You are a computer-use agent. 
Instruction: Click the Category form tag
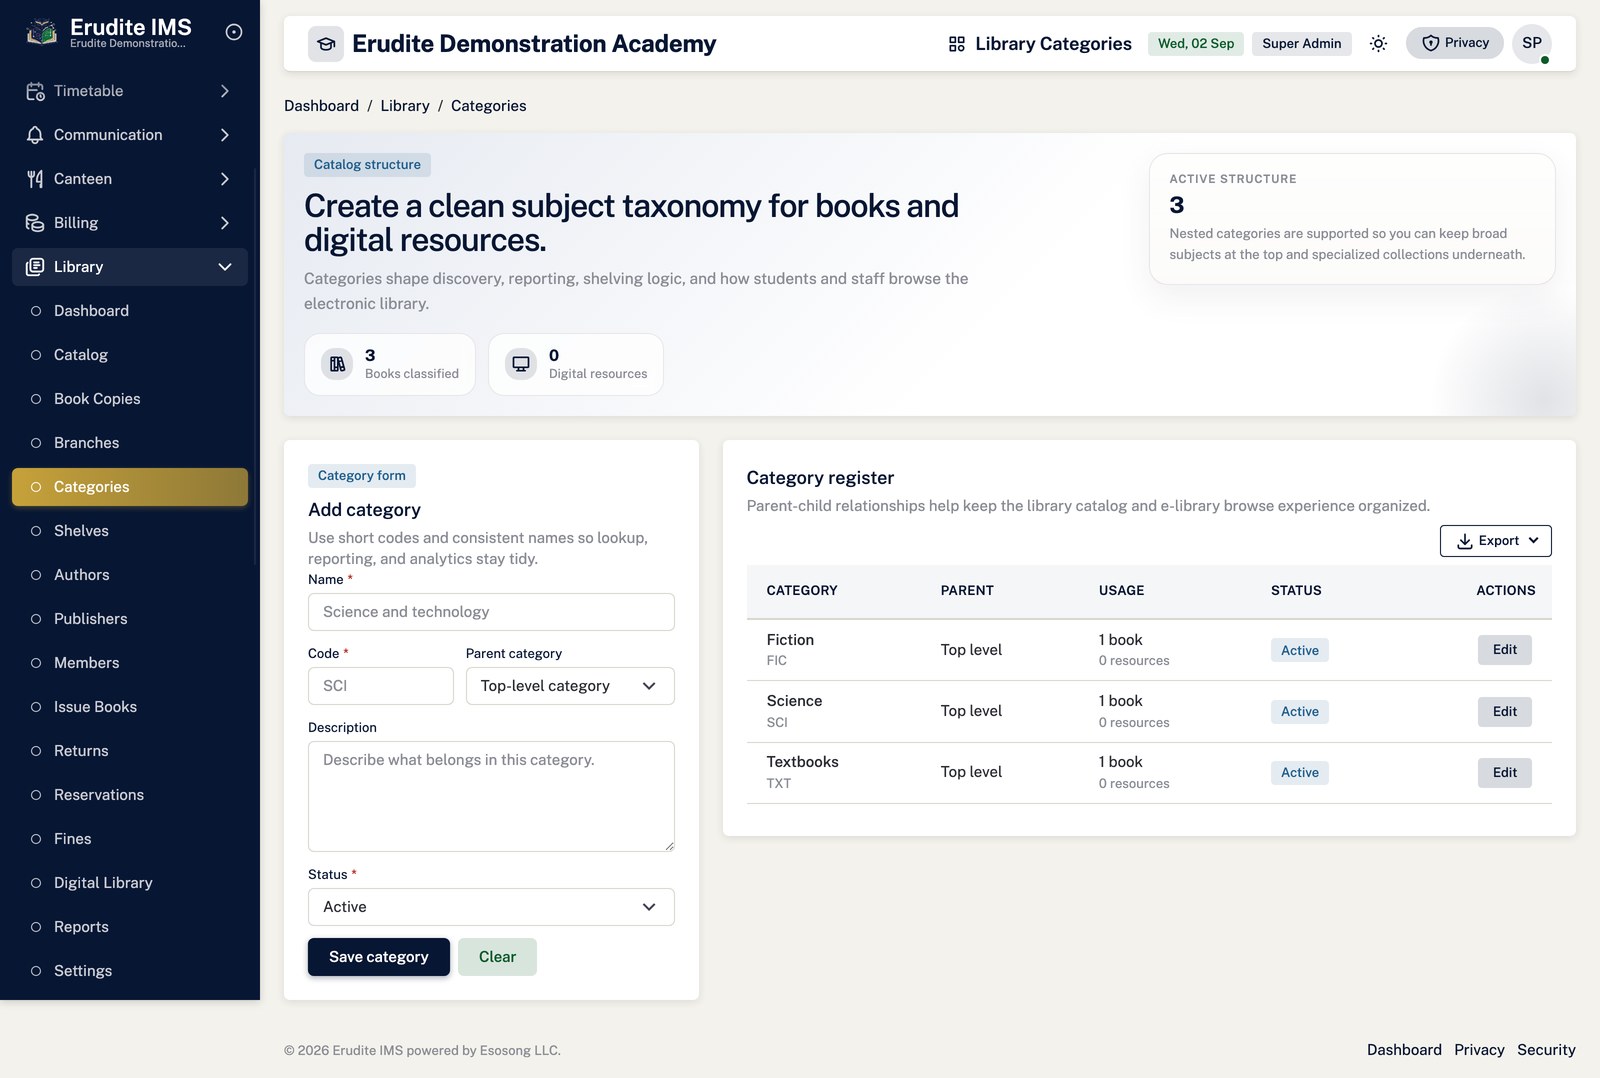(x=362, y=476)
